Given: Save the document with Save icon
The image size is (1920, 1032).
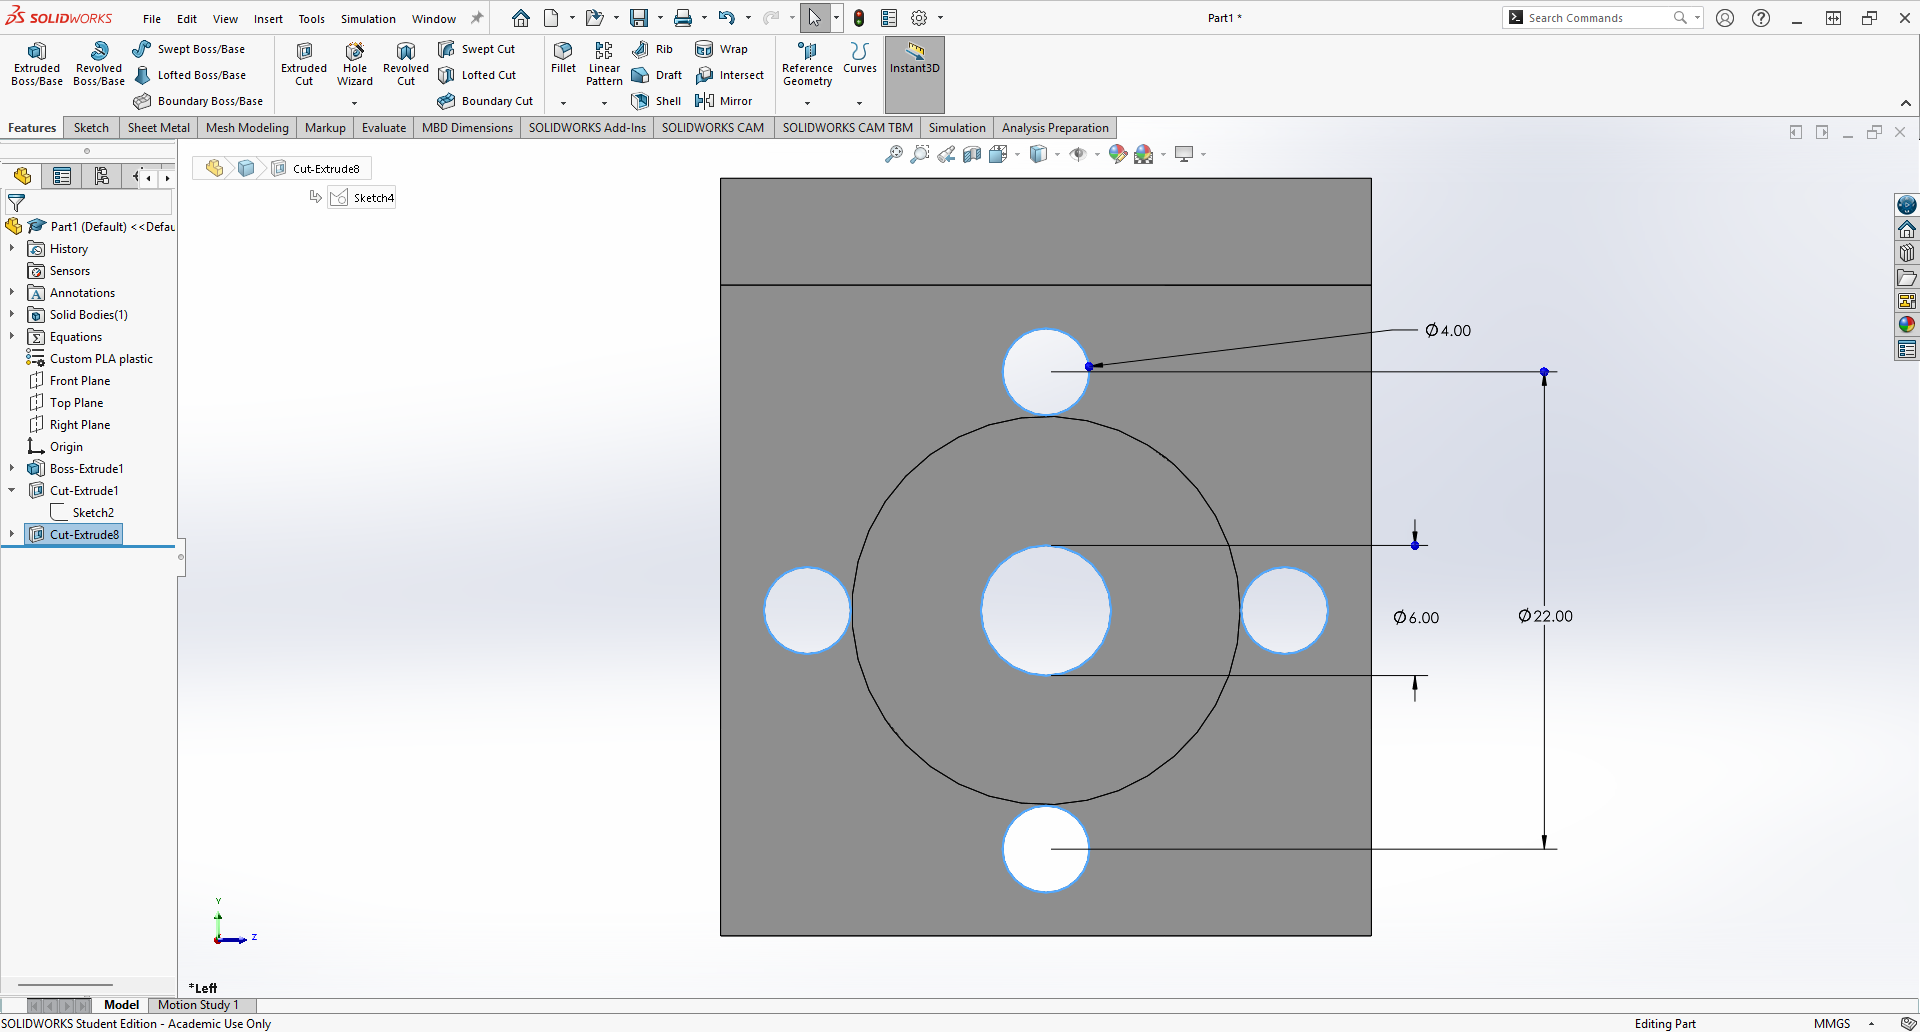Looking at the screenshot, I should click(x=638, y=18).
